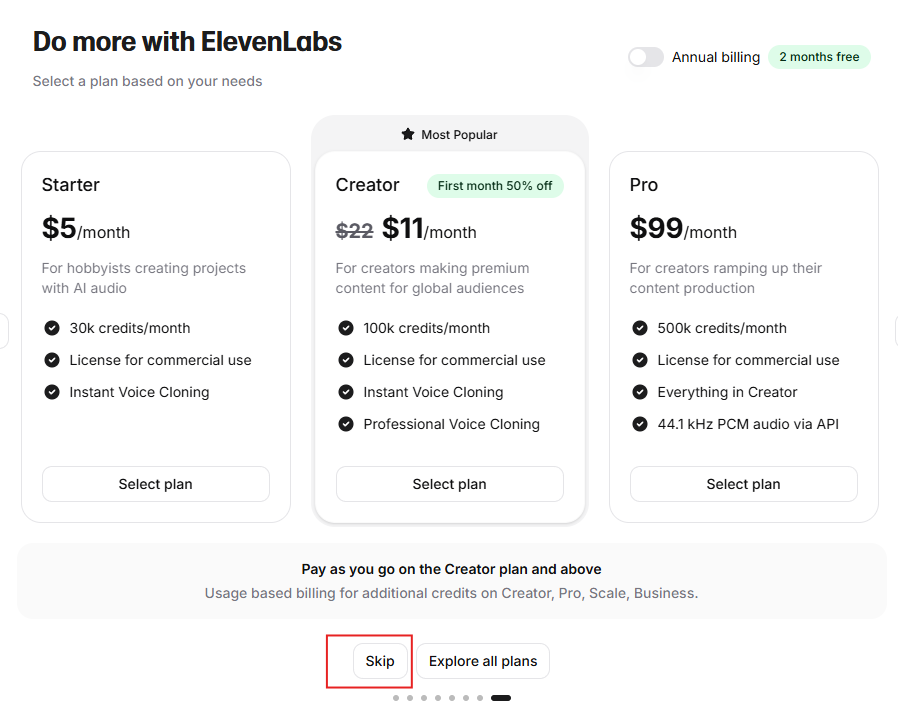This screenshot has width=898, height=705.
Task: Click checkmark icon beside 100k credits/month
Action: [x=346, y=328]
